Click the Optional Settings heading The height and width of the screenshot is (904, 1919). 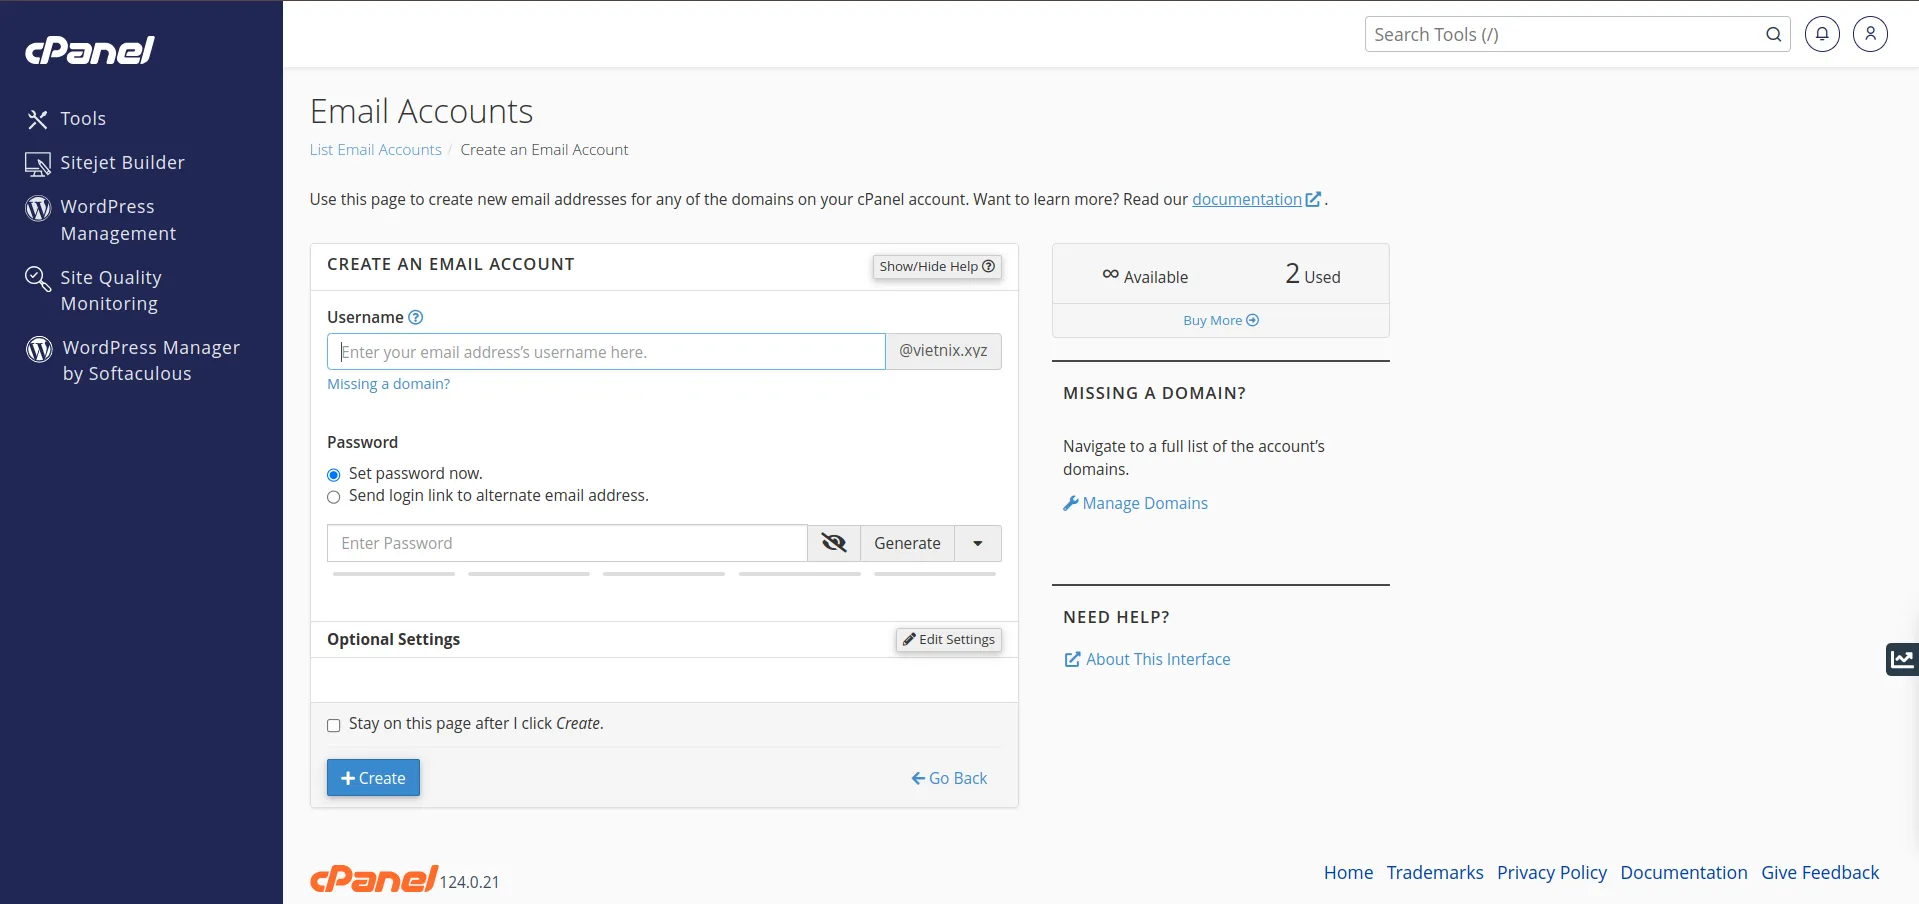(393, 640)
